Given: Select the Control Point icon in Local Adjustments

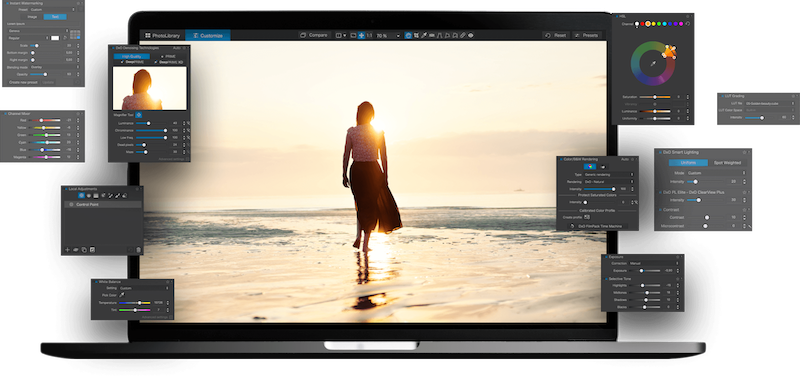Looking at the screenshot, I should [81, 195].
